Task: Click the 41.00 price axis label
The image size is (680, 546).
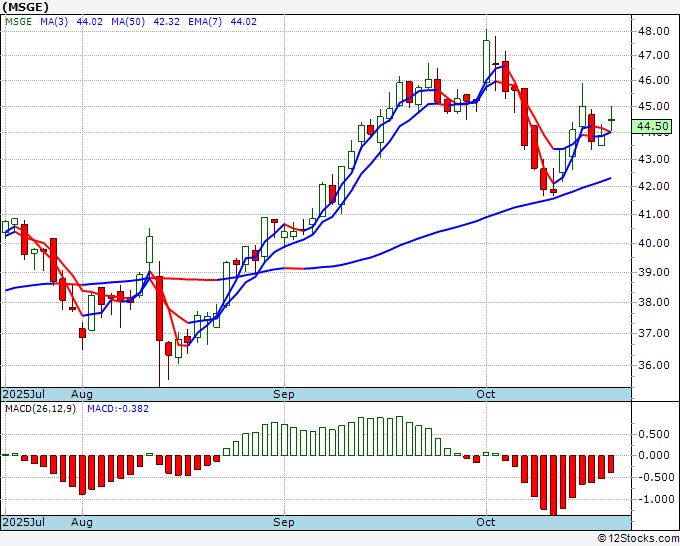Action: coord(654,214)
